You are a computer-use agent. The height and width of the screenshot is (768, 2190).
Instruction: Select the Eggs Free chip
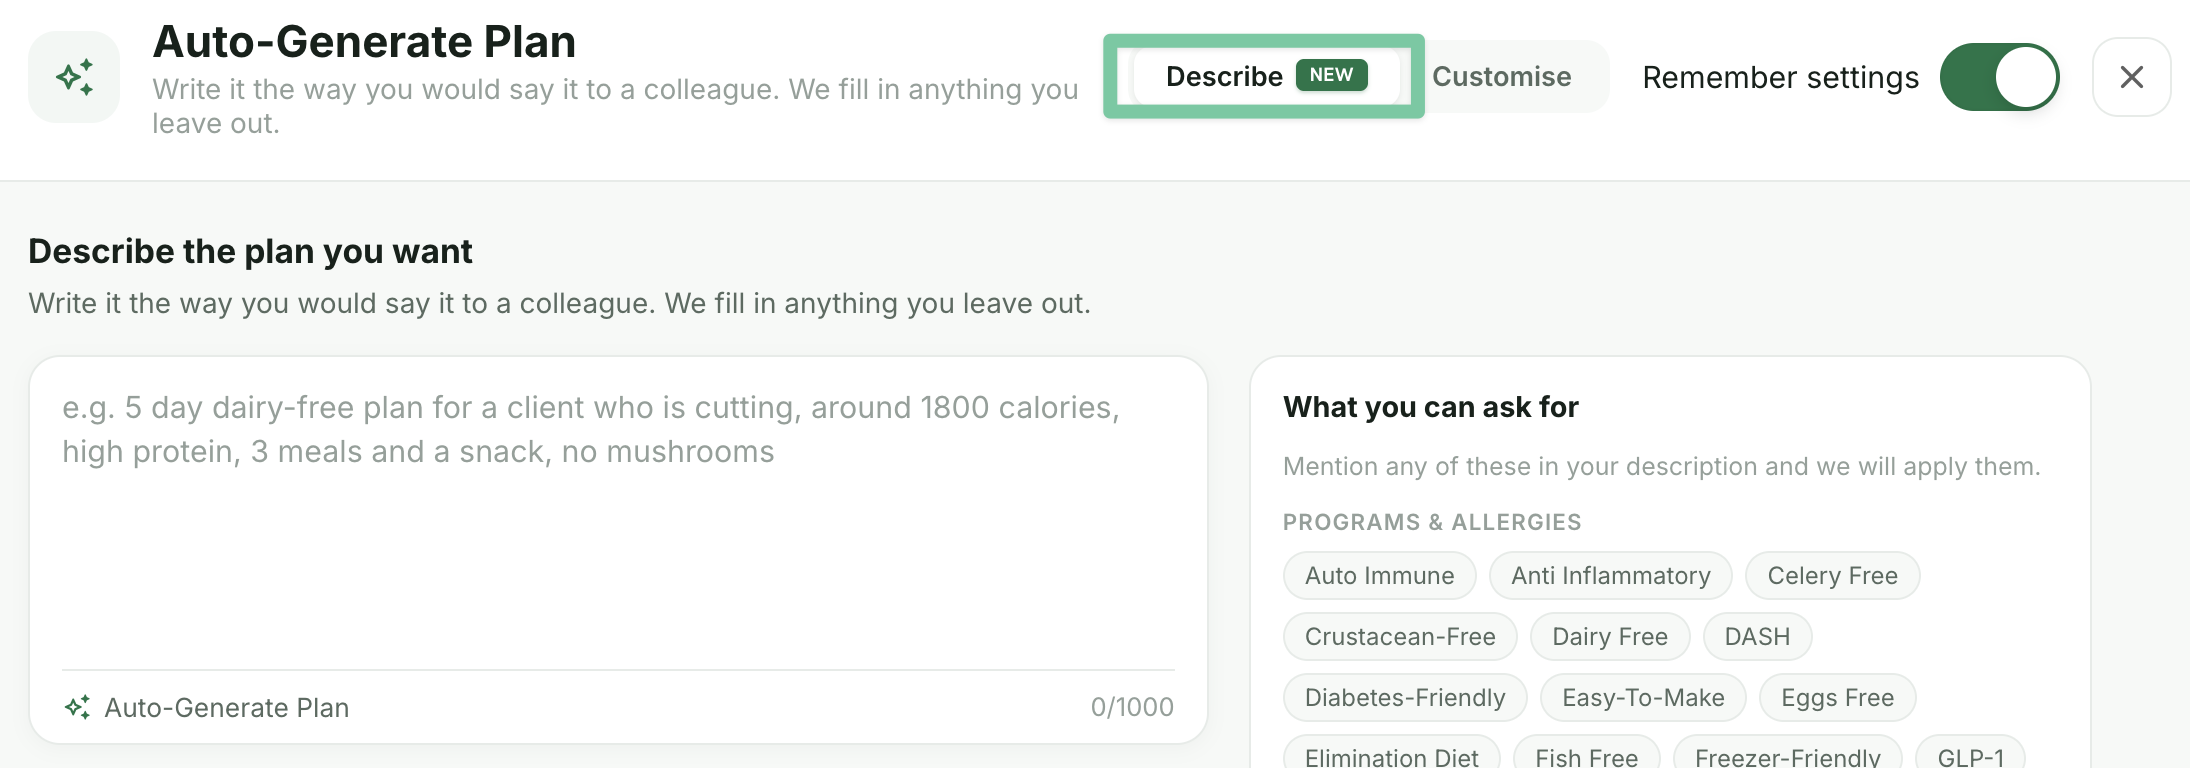point(1837,698)
